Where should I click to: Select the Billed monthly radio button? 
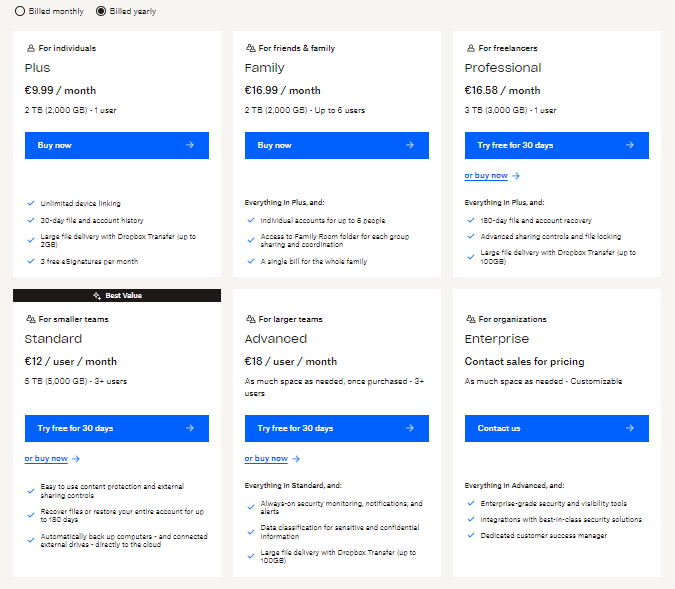[x=20, y=11]
